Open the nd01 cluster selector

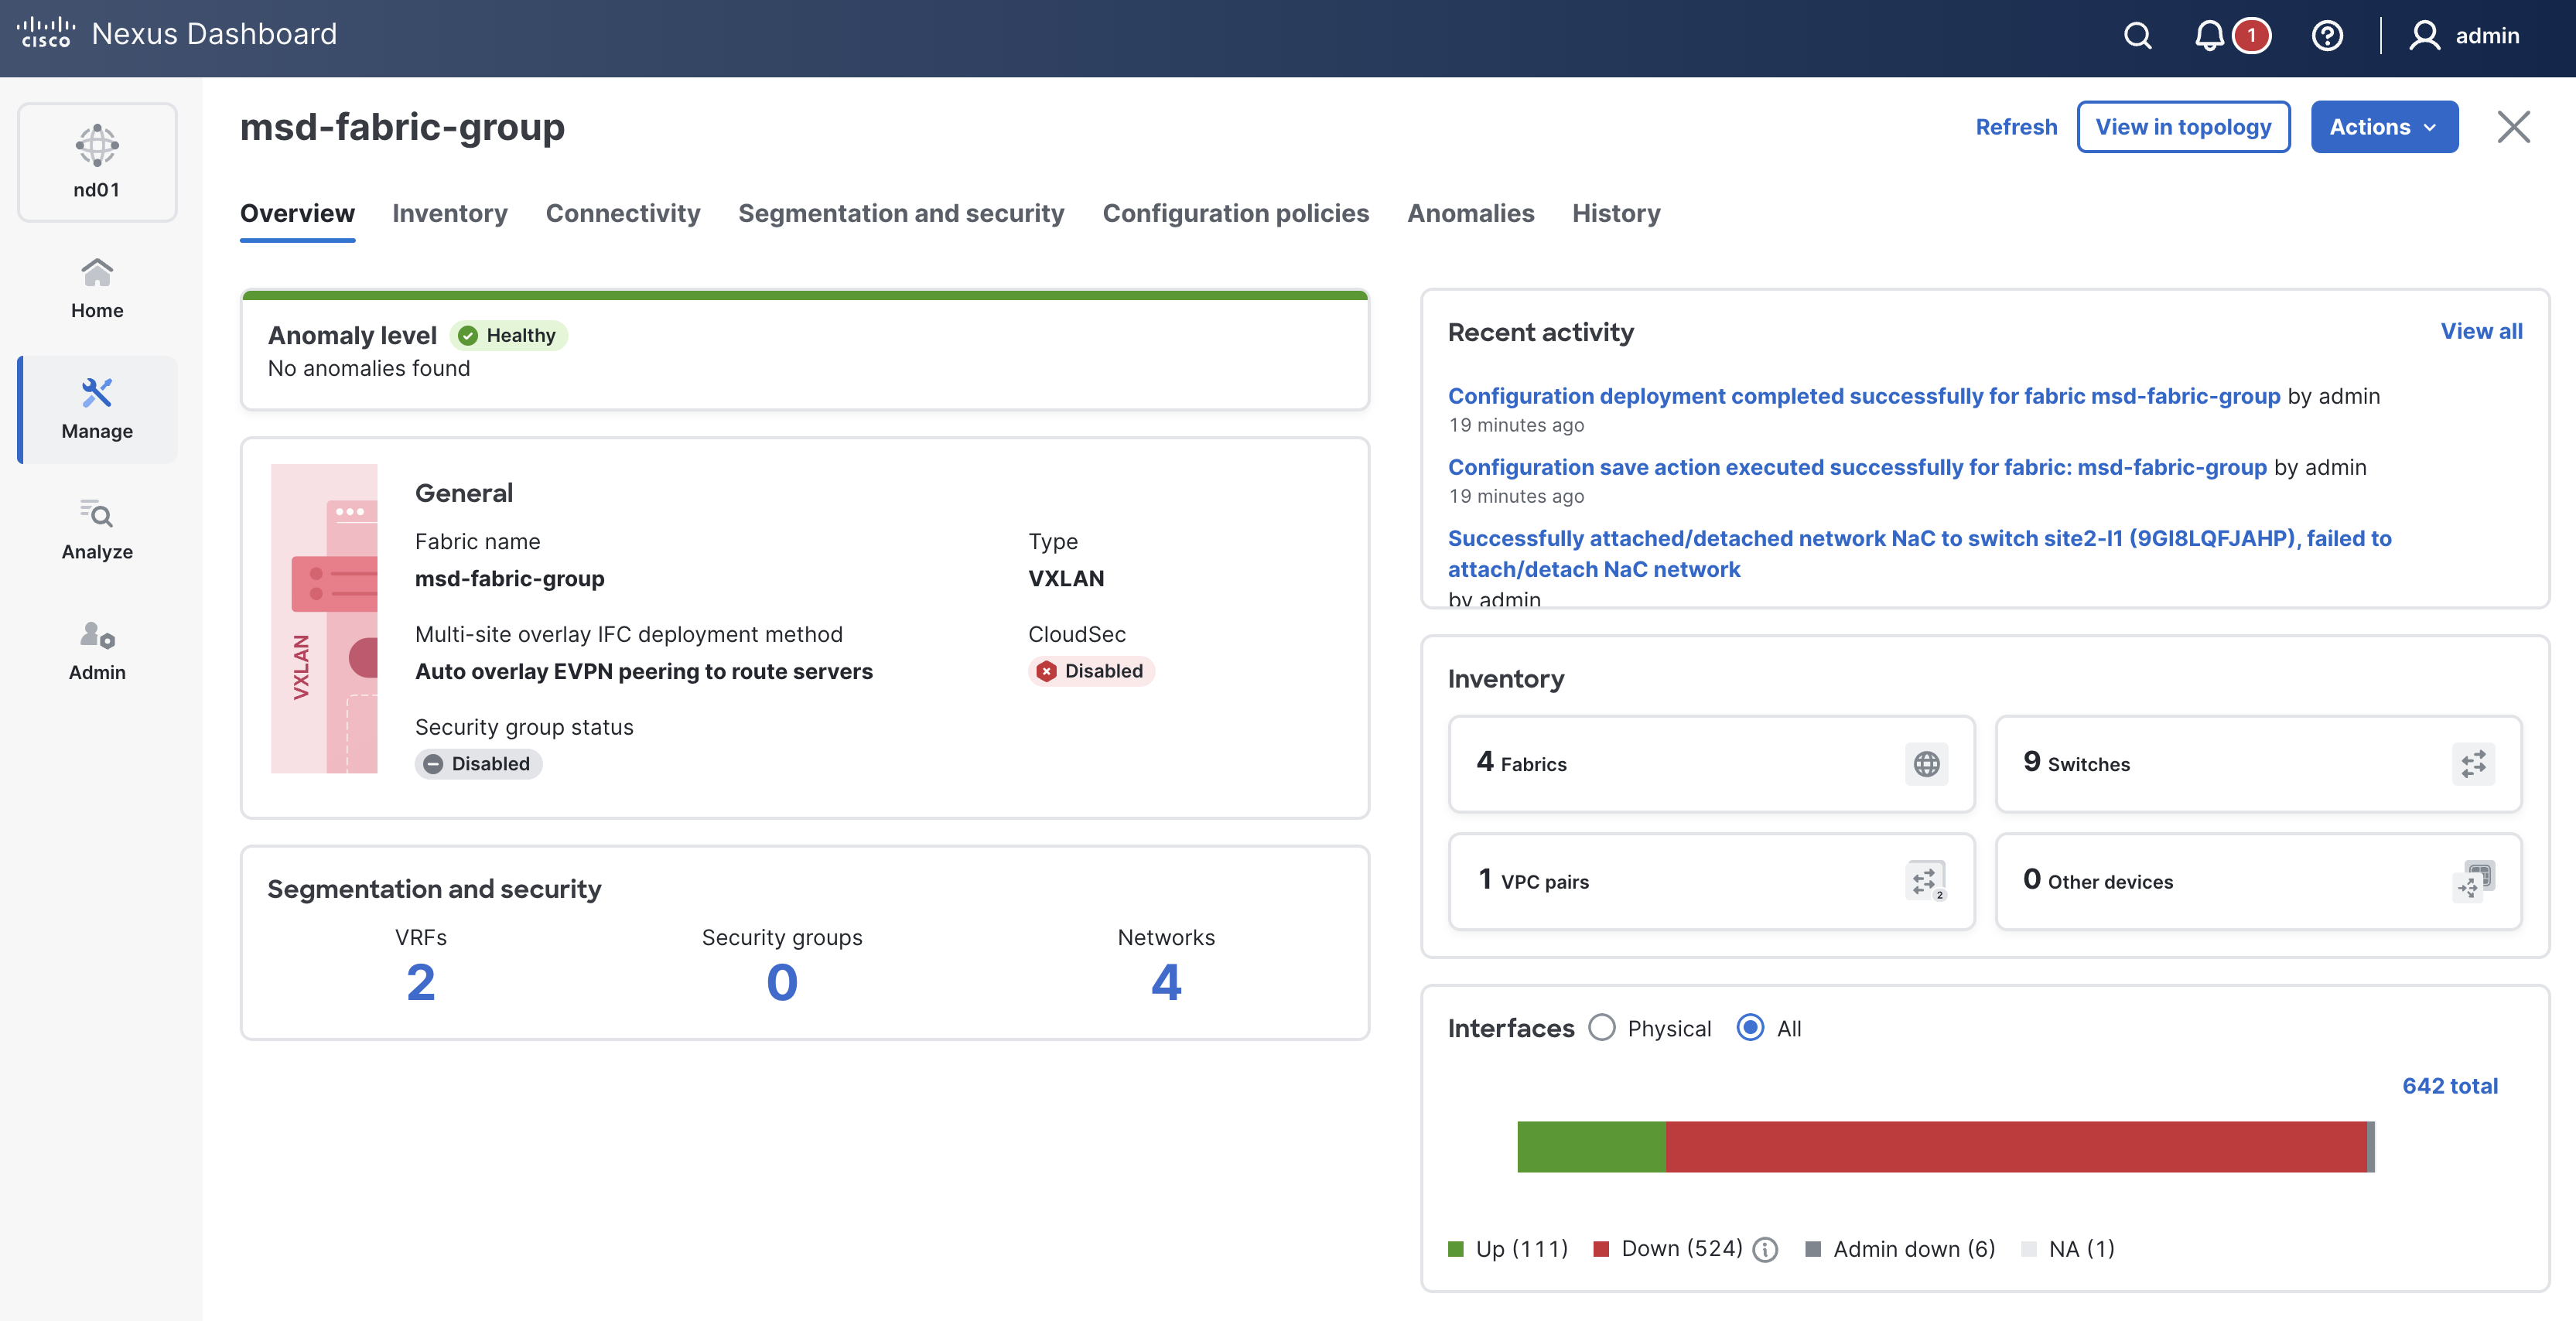[97, 162]
